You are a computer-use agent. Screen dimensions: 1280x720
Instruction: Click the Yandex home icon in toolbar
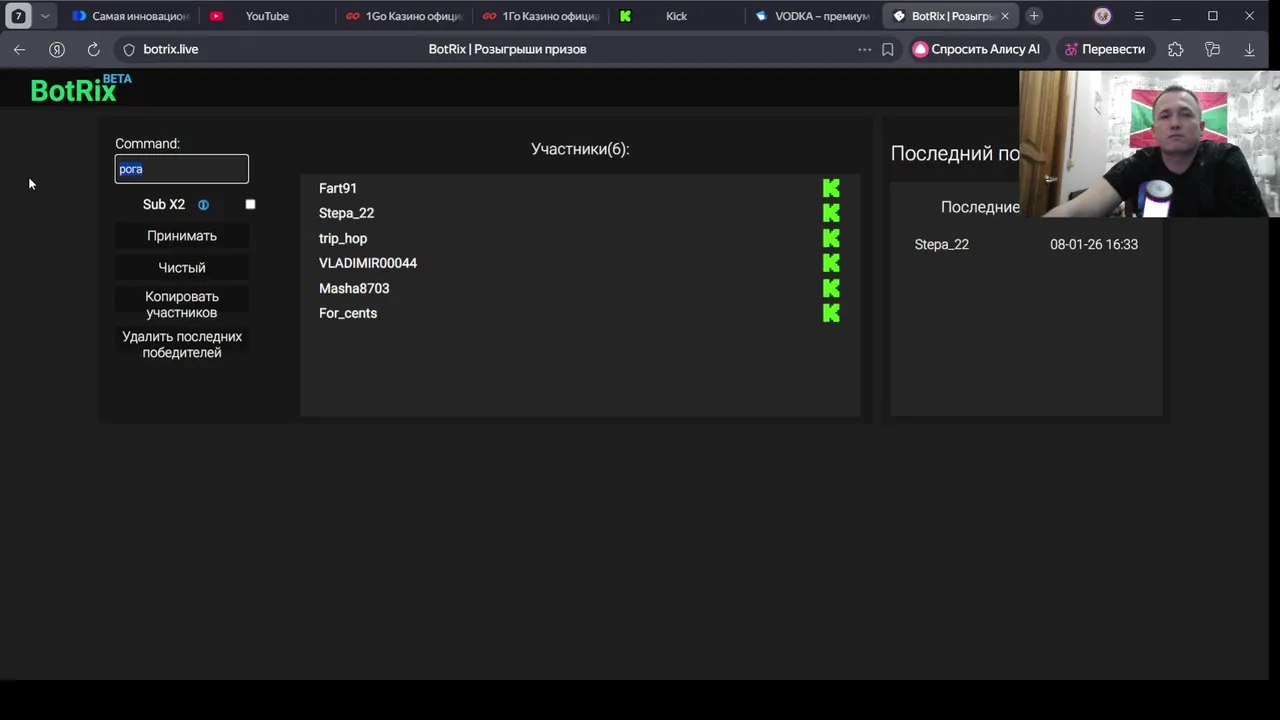coord(57,49)
